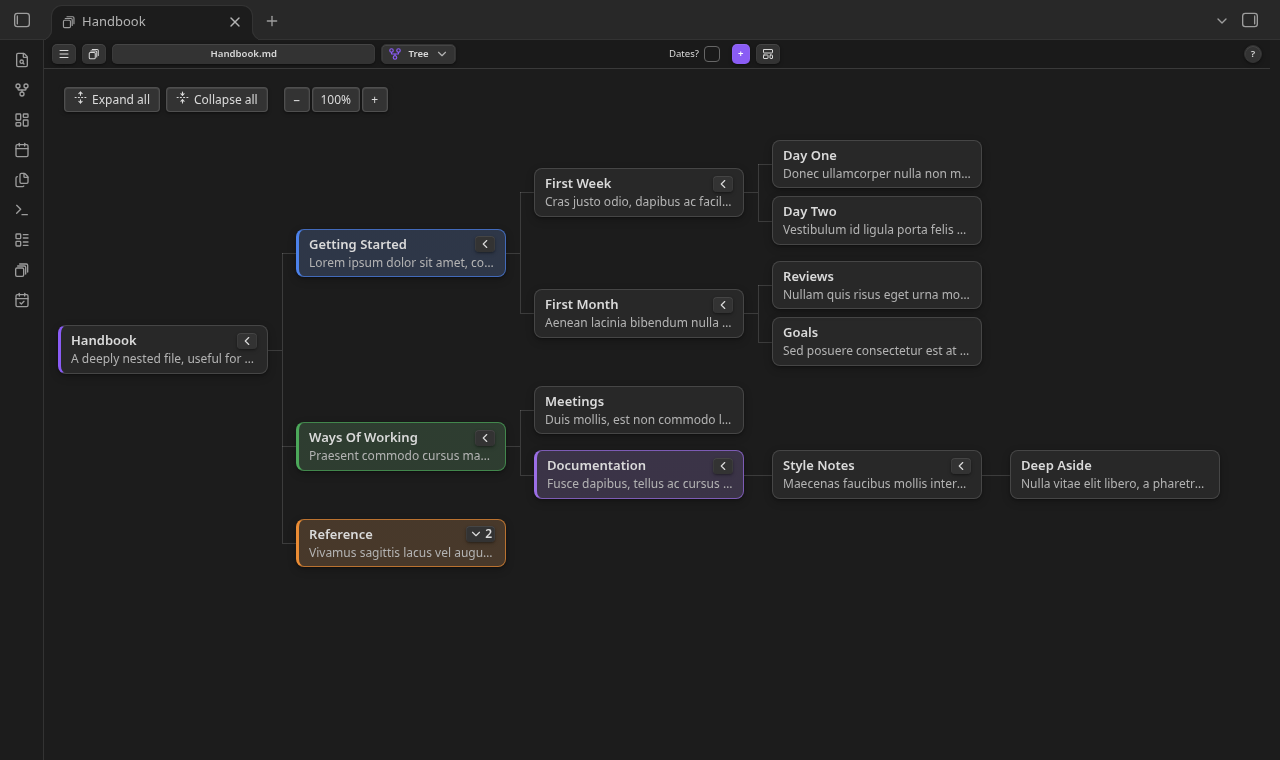
Task: Expand the Reference node's 2 children
Action: (481, 534)
